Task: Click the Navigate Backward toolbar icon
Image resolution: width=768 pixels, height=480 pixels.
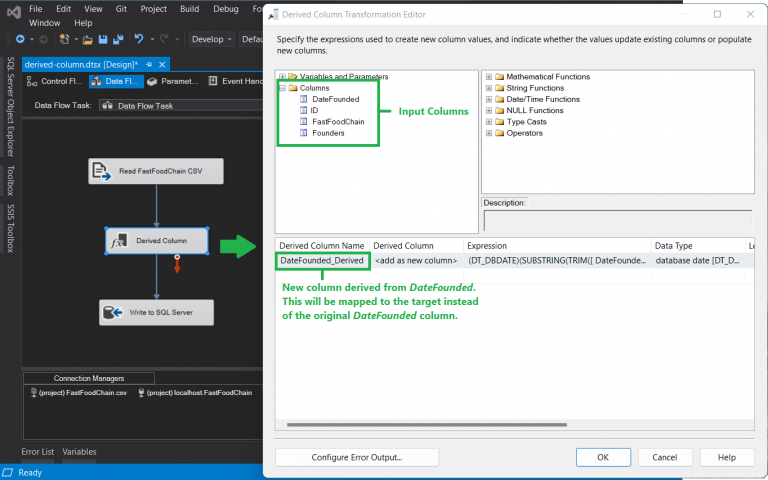Action: [20, 39]
